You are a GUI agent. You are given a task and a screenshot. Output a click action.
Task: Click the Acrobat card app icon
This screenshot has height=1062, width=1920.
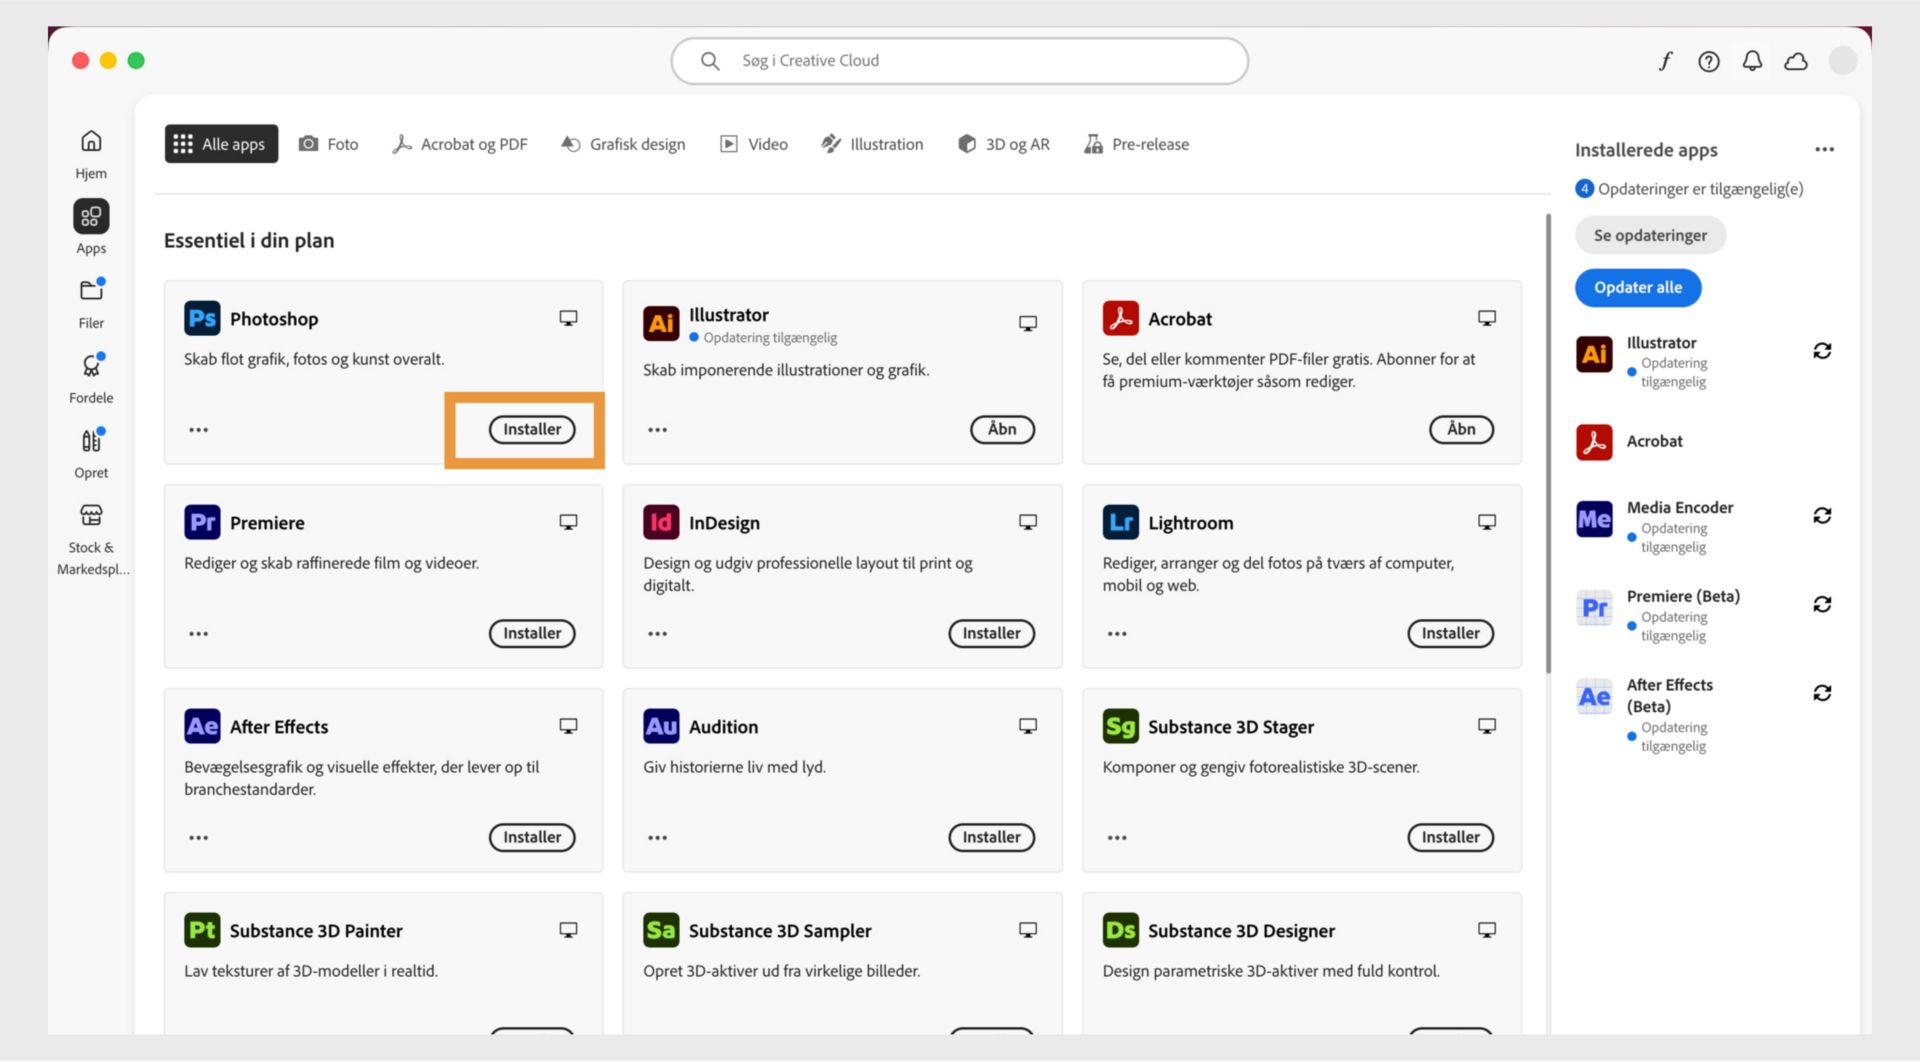tap(1120, 318)
